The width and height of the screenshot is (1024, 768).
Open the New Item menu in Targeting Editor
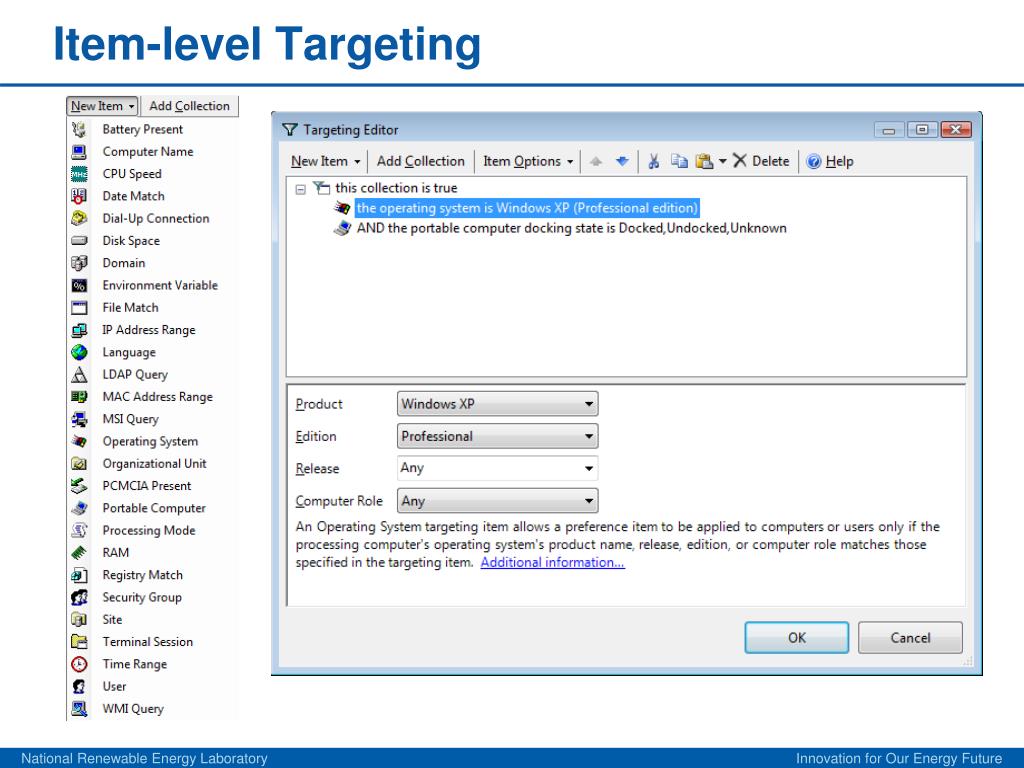tap(325, 161)
